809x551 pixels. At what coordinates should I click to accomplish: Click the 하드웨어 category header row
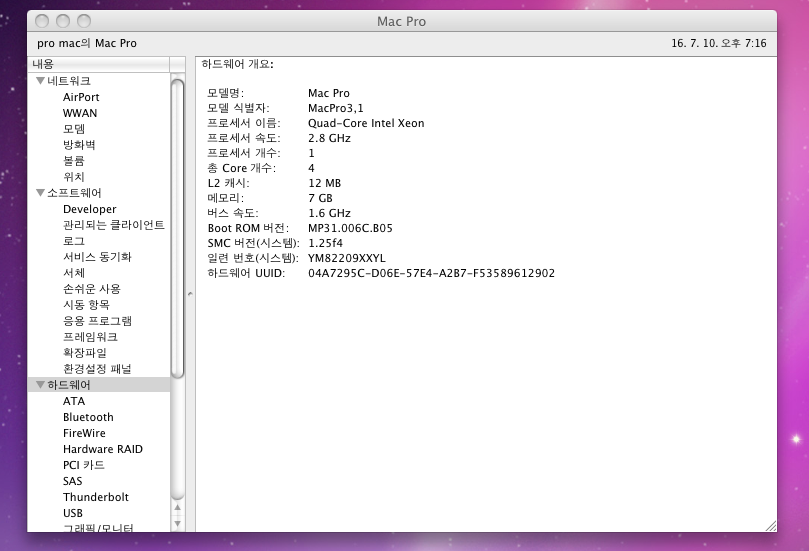click(x=100, y=385)
